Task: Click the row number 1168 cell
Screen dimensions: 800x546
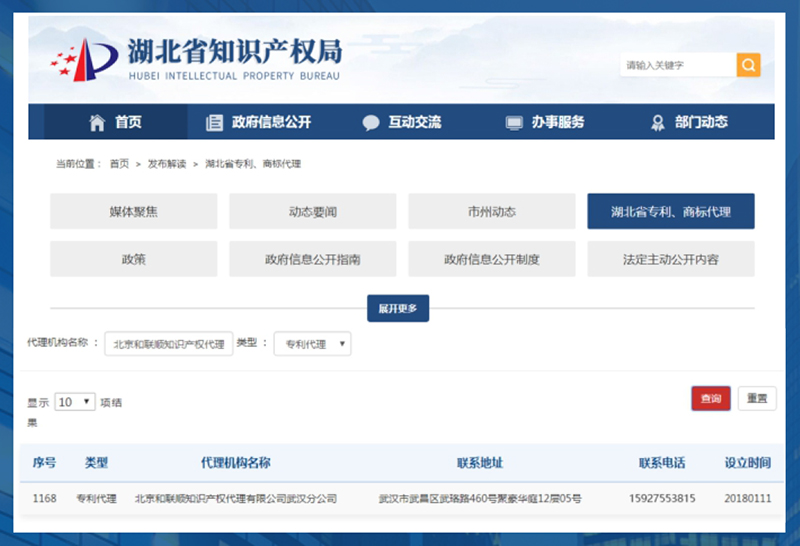Action: coord(44,499)
